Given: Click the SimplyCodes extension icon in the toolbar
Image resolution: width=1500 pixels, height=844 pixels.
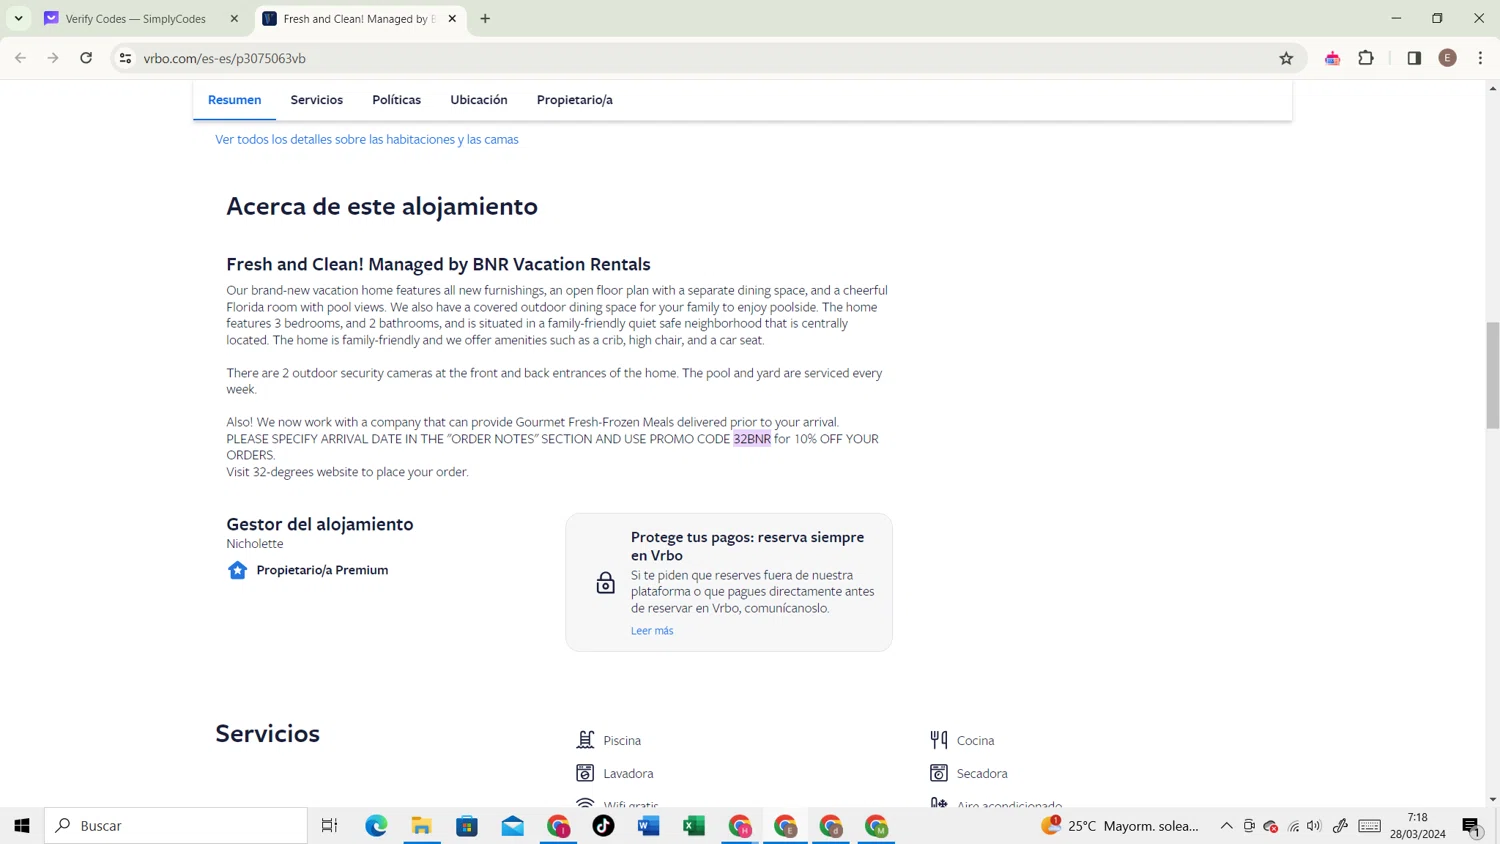Looking at the screenshot, I should click(1332, 58).
